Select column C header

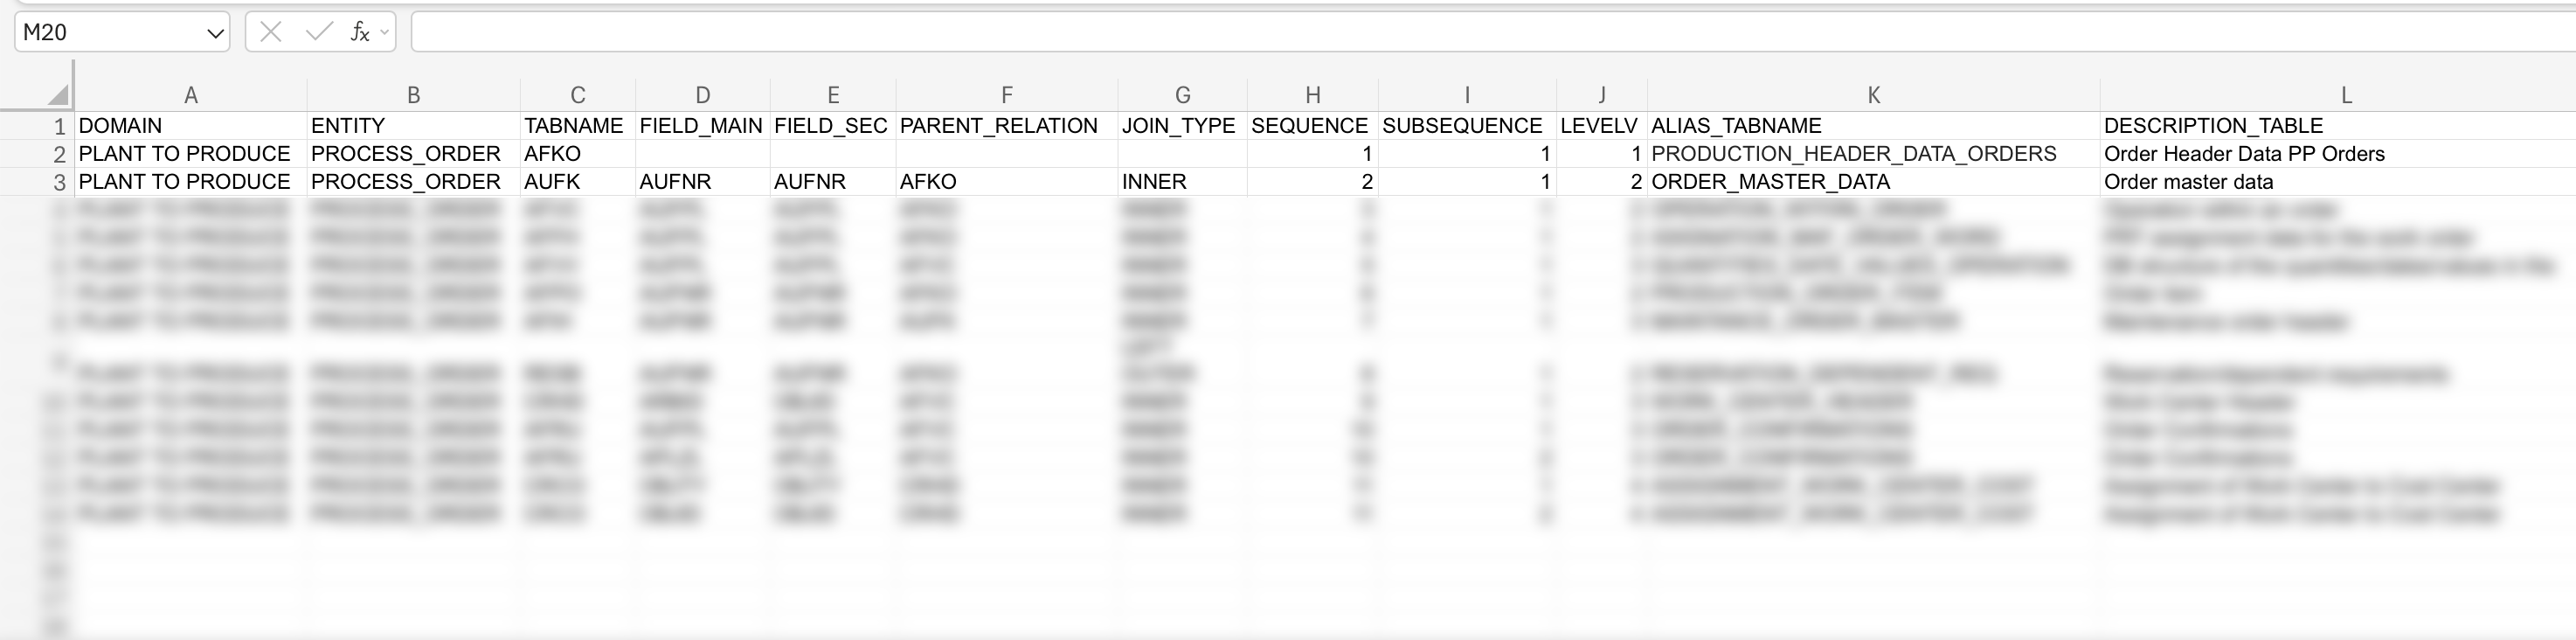coord(577,95)
